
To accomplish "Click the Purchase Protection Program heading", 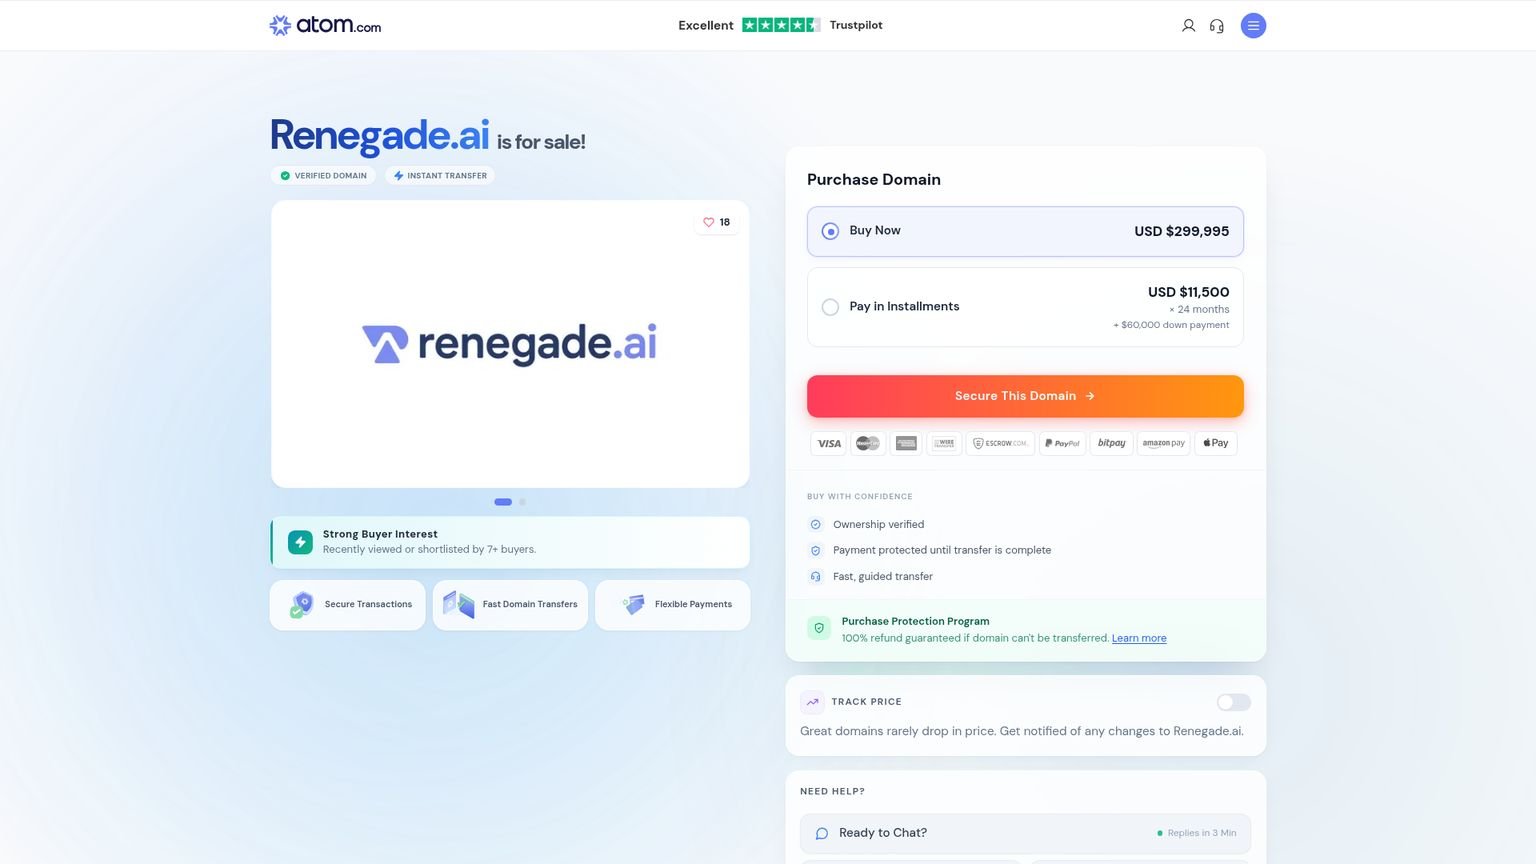I will point(915,621).
